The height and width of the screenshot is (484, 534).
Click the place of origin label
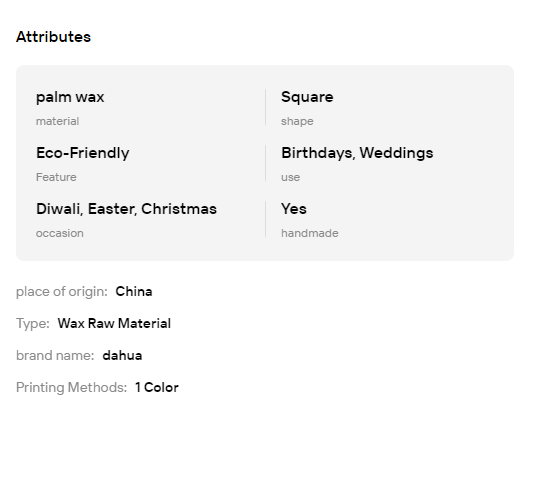tap(62, 292)
